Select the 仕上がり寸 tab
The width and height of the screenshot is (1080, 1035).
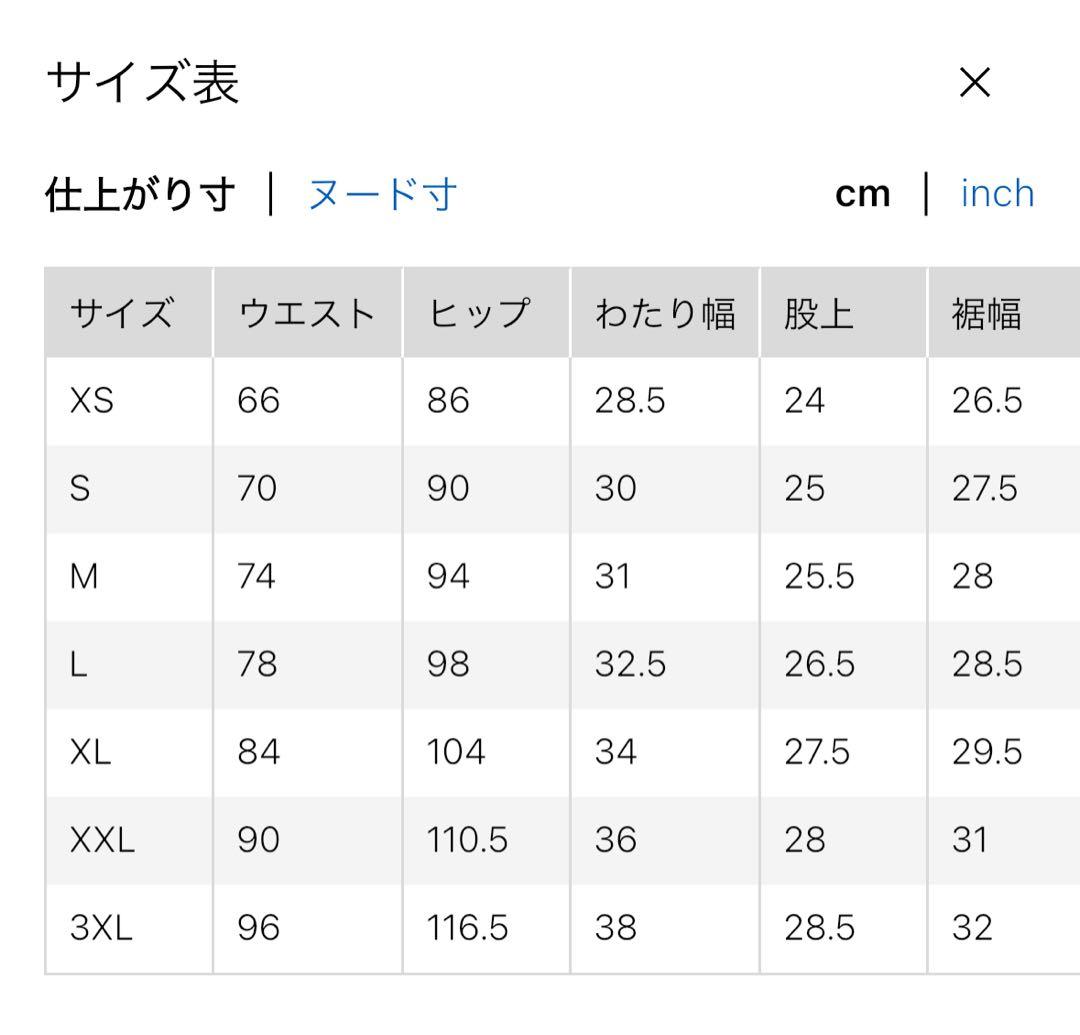click(140, 194)
